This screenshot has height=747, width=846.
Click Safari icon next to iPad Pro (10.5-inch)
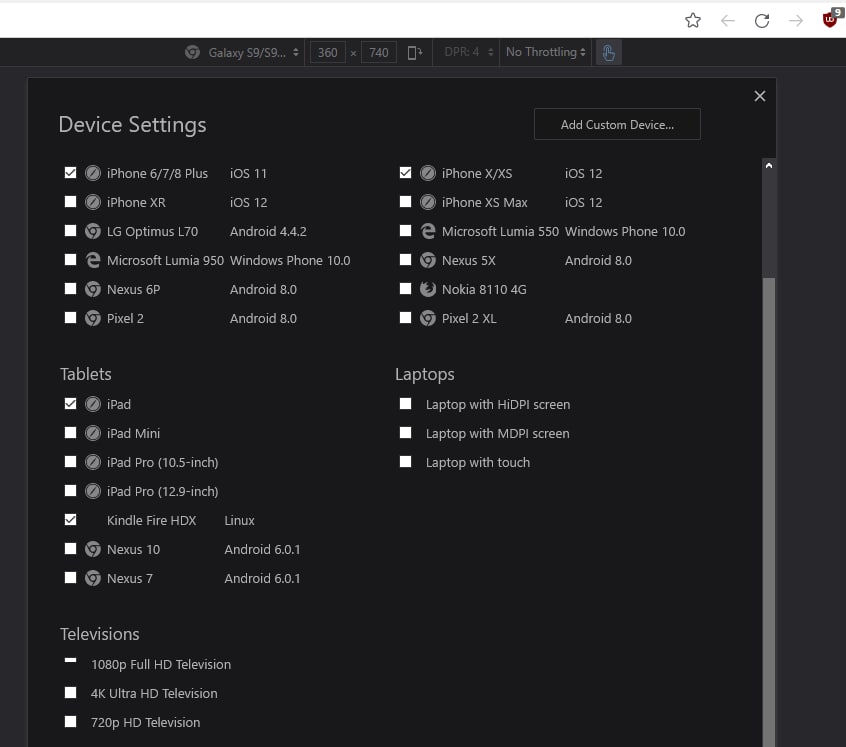click(x=93, y=462)
